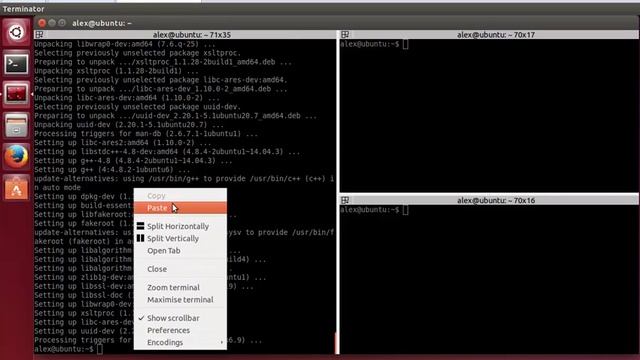The width and height of the screenshot is (640, 360).
Task: Click Split Vertically icon in context menu
Action: point(140,238)
